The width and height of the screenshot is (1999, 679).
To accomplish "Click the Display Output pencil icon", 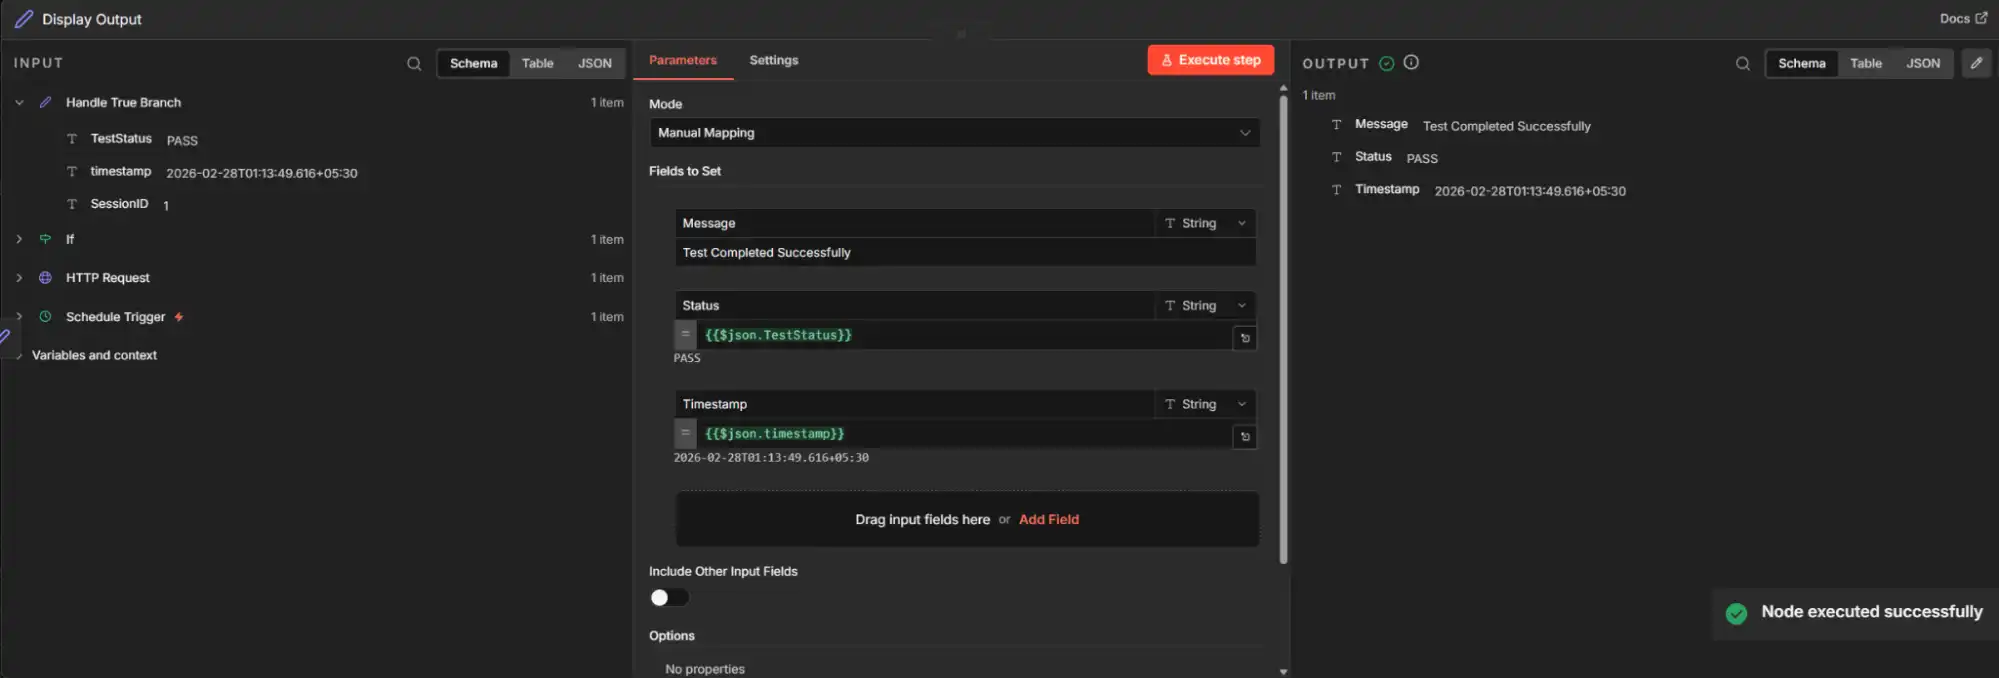I will [x=24, y=19].
